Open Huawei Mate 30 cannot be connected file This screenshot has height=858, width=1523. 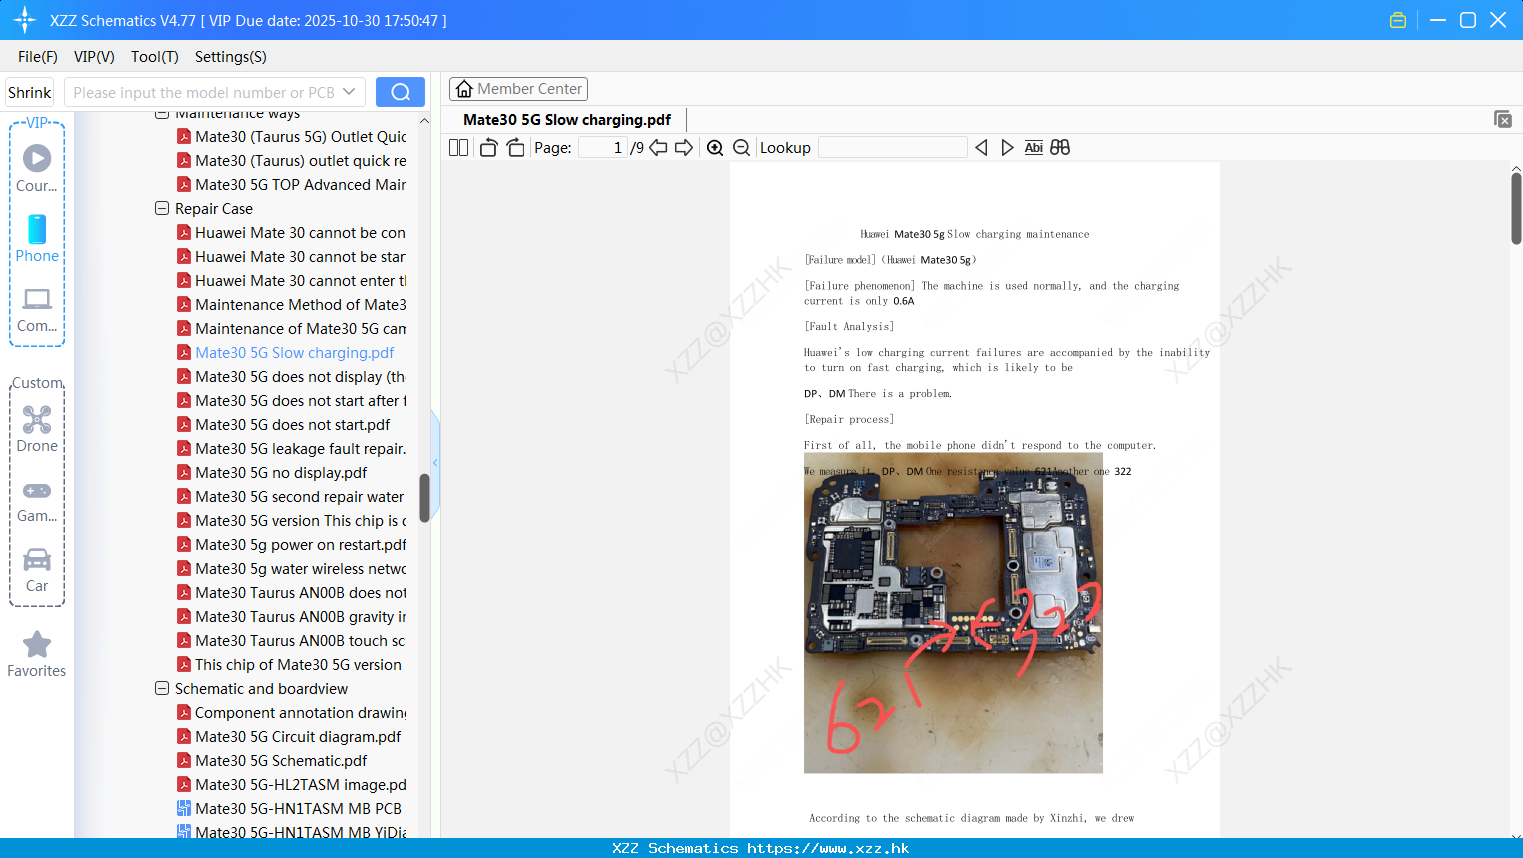coord(291,233)
